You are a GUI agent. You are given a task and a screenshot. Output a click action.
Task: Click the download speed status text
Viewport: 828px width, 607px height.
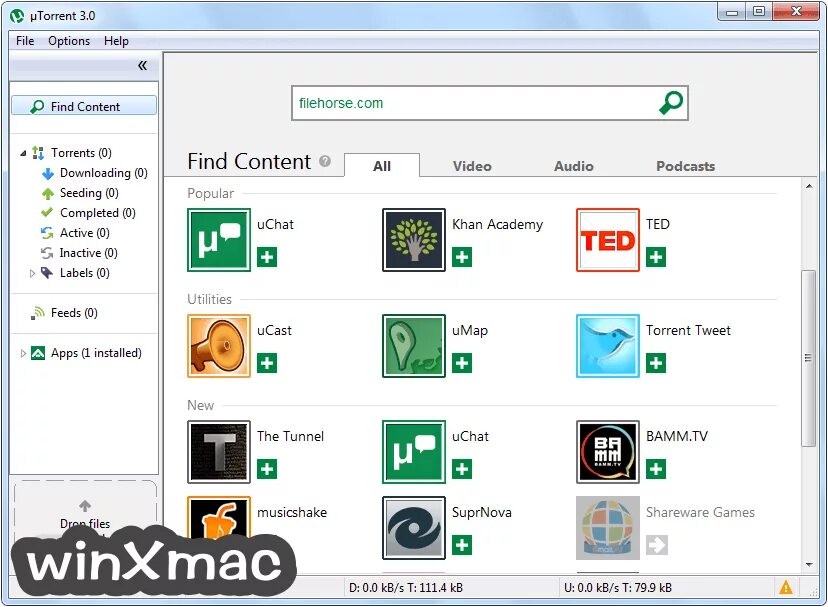pyautogui.click(x=406, y=587)
